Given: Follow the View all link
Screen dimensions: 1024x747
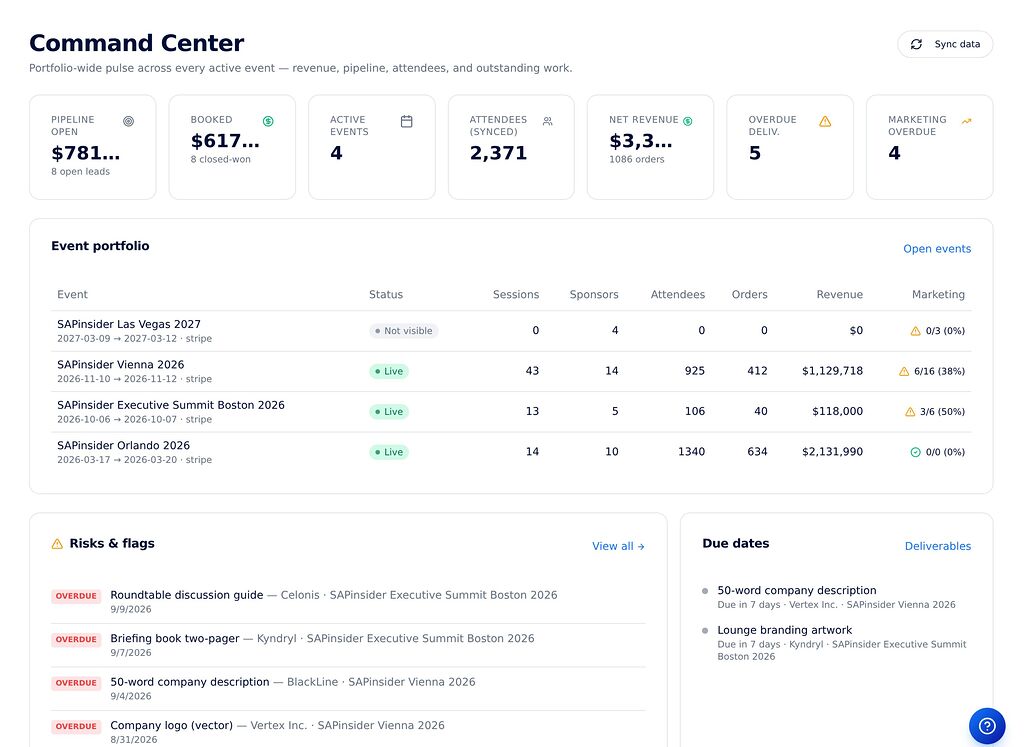Looking at the screenshot, I should pos(618,547).
